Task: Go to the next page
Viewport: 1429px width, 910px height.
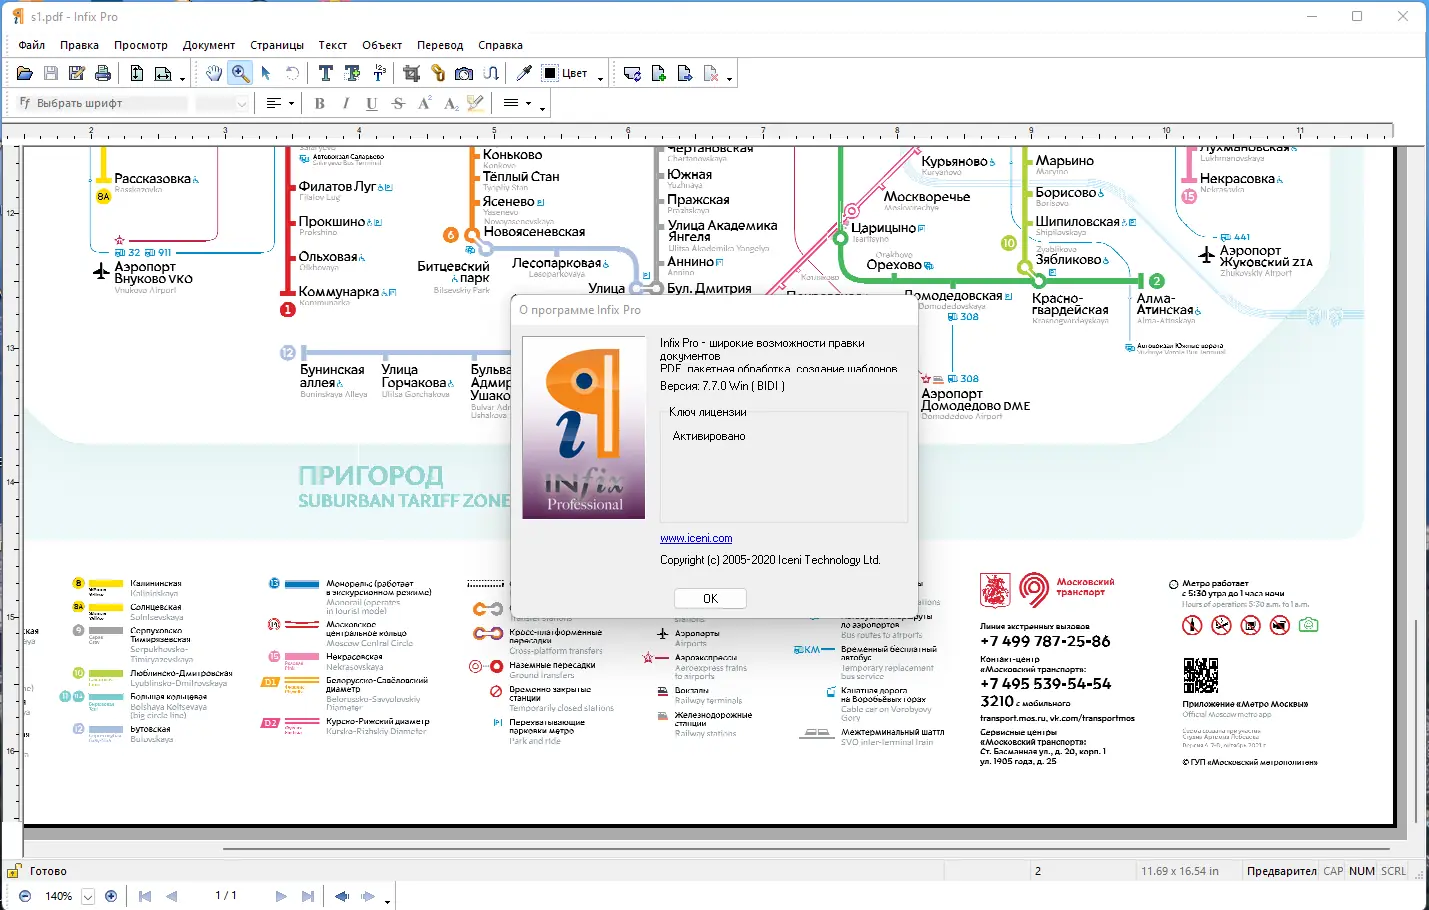Action: click(281, 896)
